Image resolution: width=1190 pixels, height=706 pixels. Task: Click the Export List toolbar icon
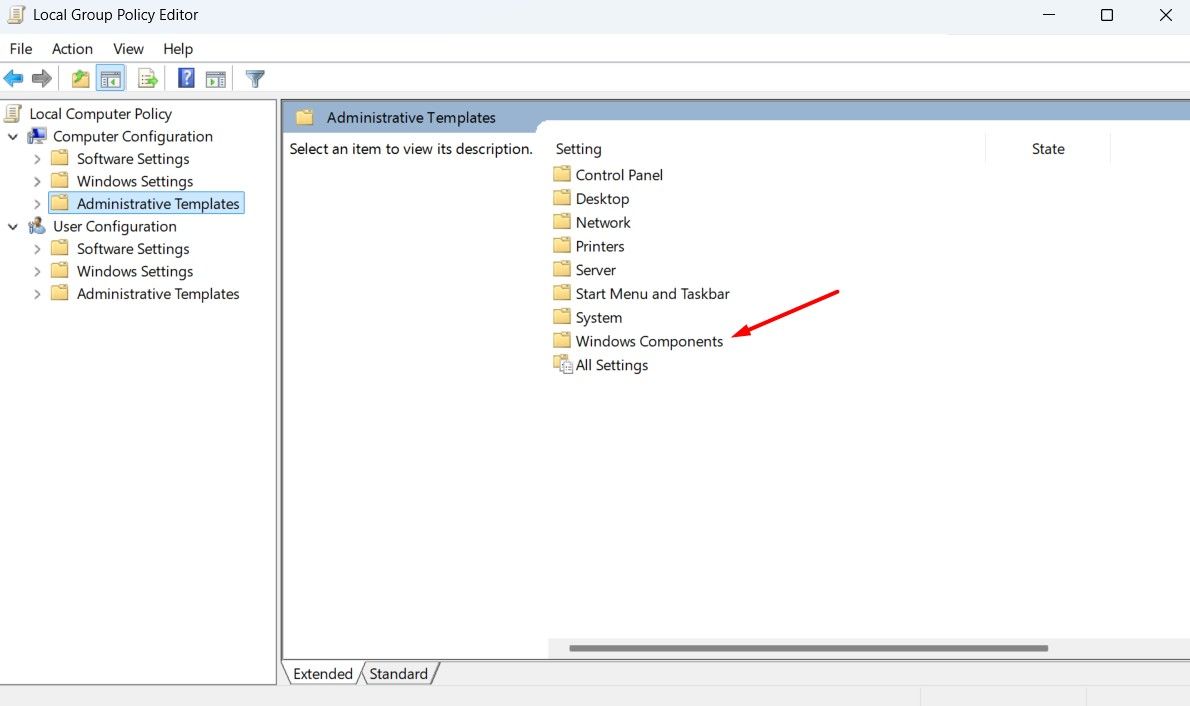(x=147, y=78)
